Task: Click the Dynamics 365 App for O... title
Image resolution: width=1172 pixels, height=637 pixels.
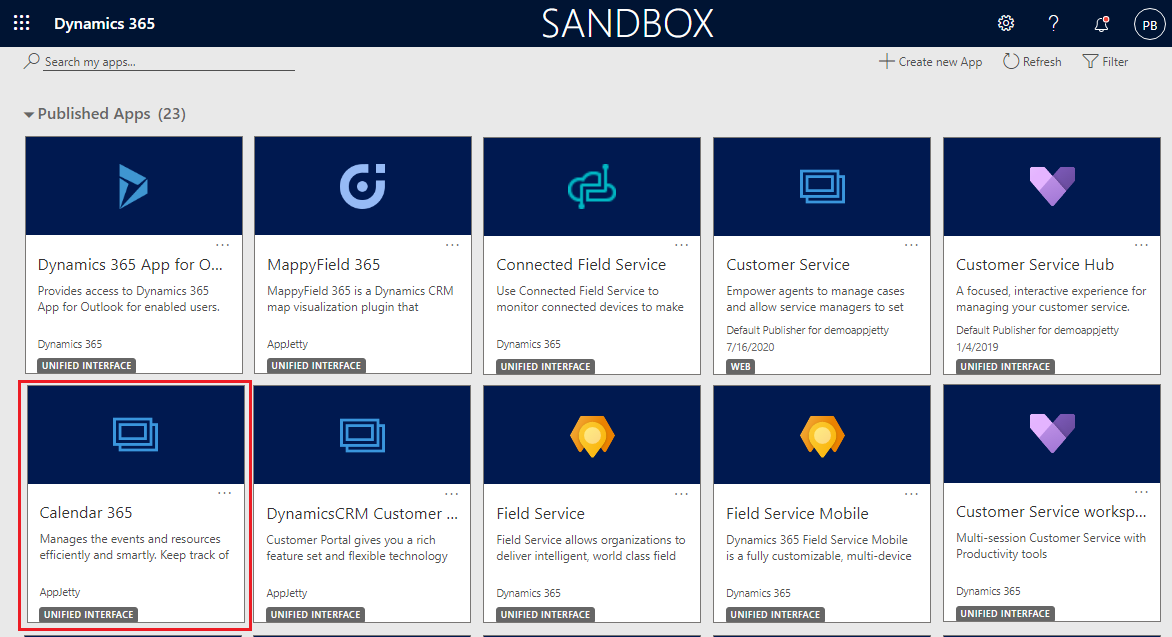Action: click(x=130, y=265)
